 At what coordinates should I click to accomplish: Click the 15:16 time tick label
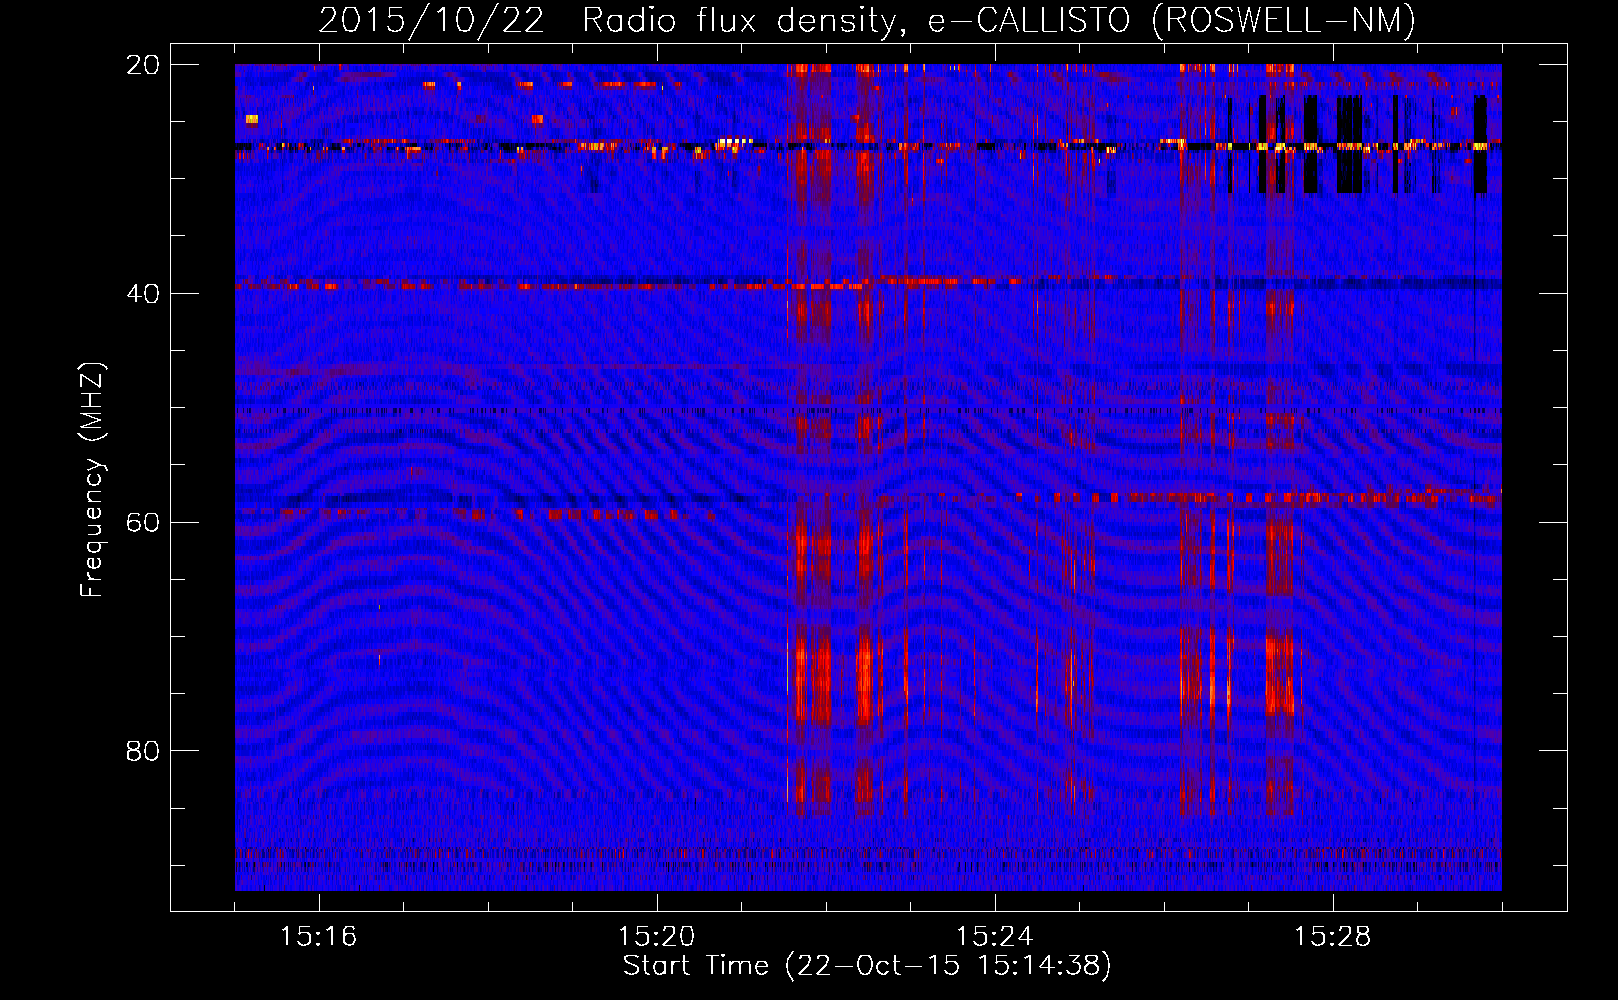[319, 936]
